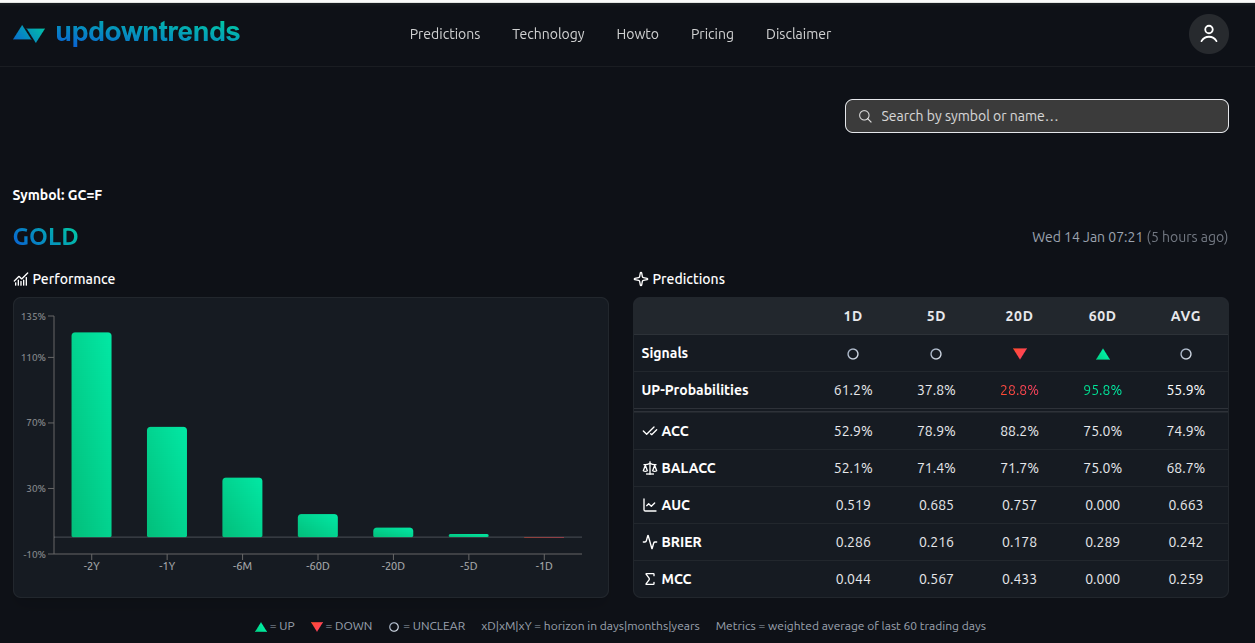Click the 135% y-axis label
Image resolution: width=1255 pixels, height=643 pixels.
(x=34, y=316)
